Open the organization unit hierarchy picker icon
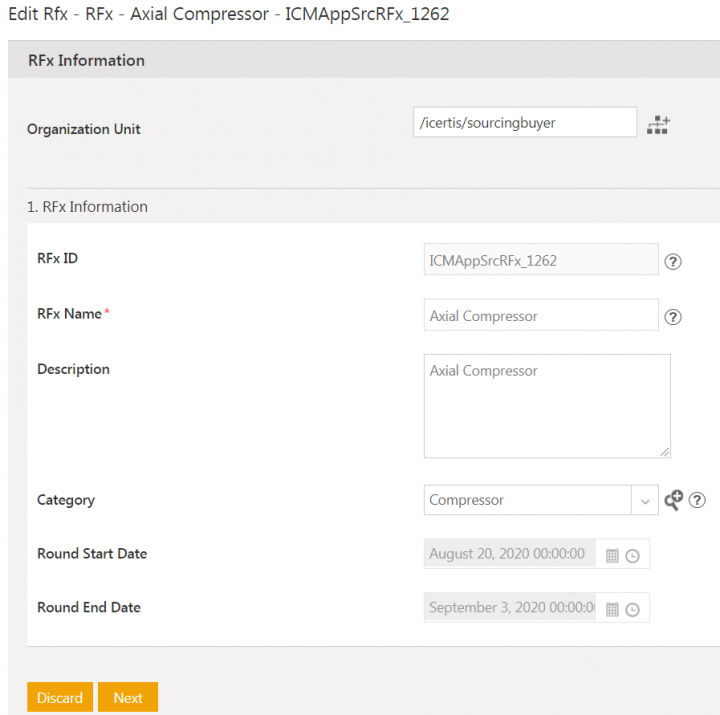 point(657,124)
